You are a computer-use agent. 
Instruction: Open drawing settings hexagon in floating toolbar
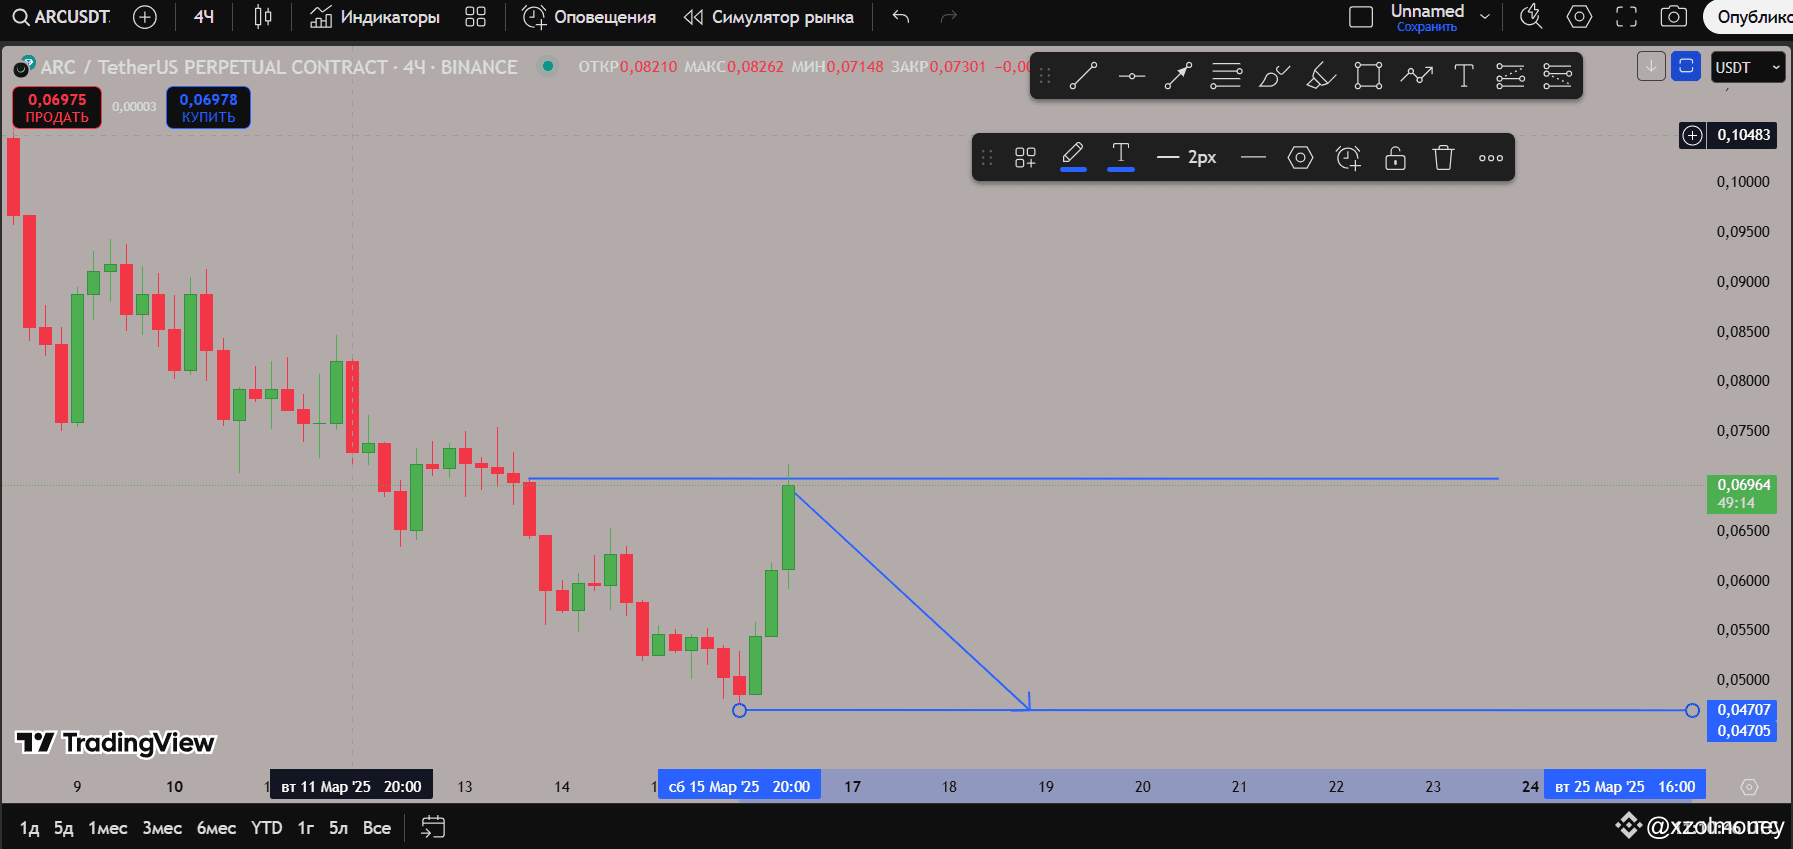click(1300, 158)
